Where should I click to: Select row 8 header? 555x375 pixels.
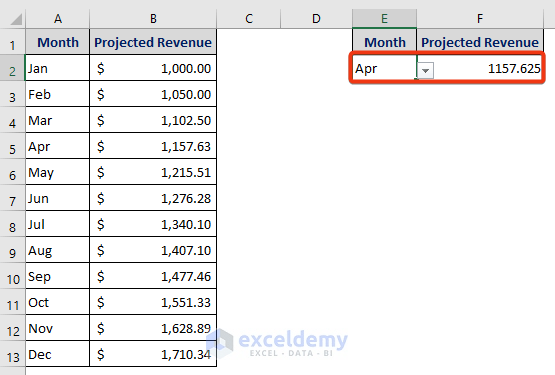pos(12,224)
